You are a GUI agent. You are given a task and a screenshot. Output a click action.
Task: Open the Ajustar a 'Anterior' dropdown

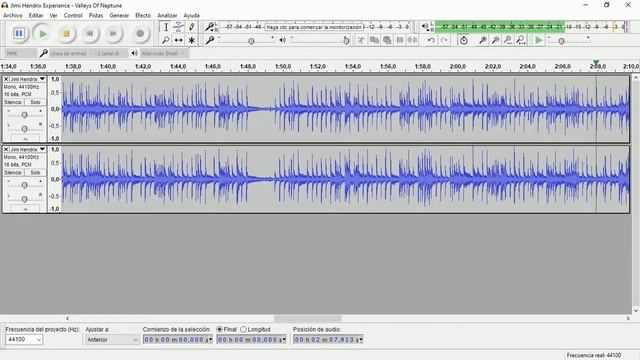coord(112,339)
